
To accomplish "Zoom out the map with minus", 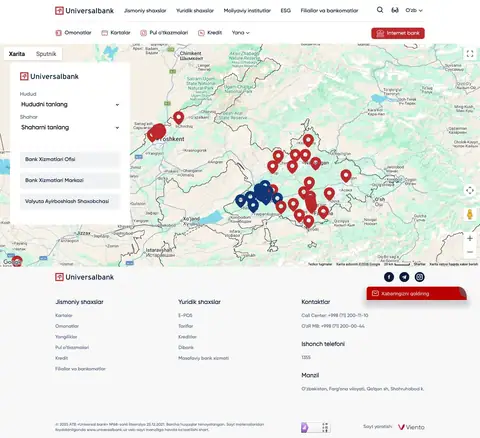I will click(x=470, y=252).
